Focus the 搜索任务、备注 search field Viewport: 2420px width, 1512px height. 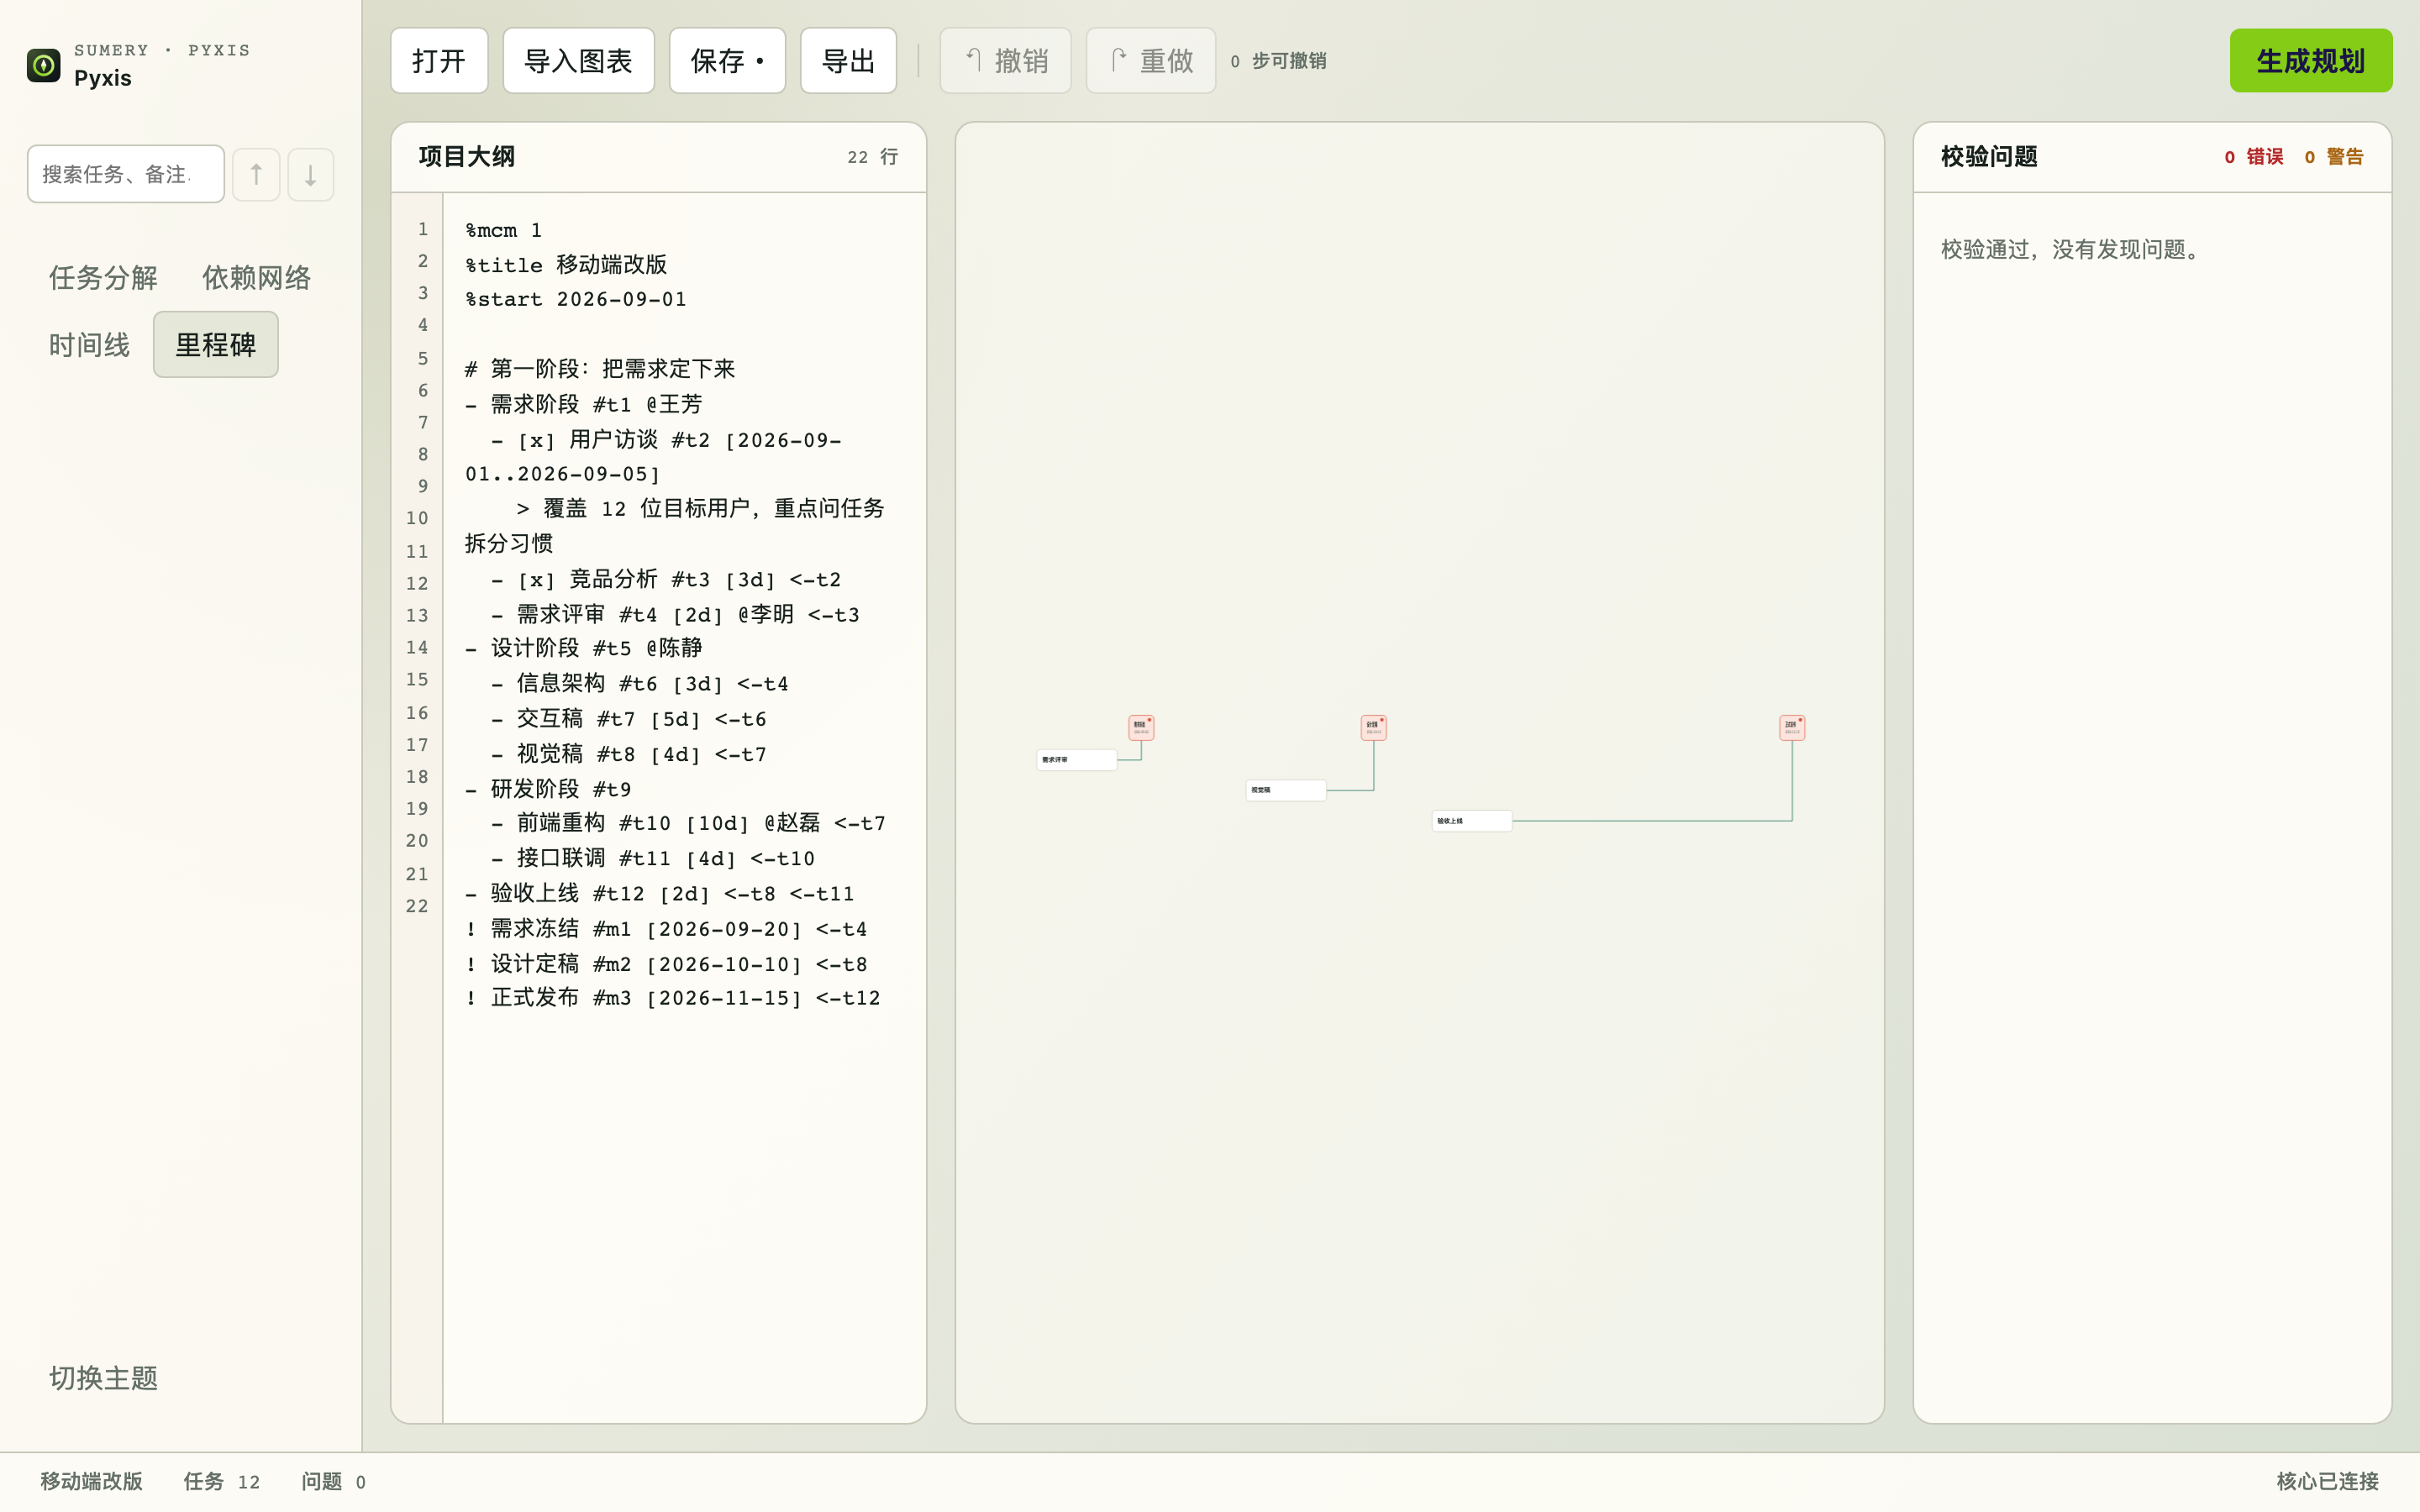click(x=126, y=174)
